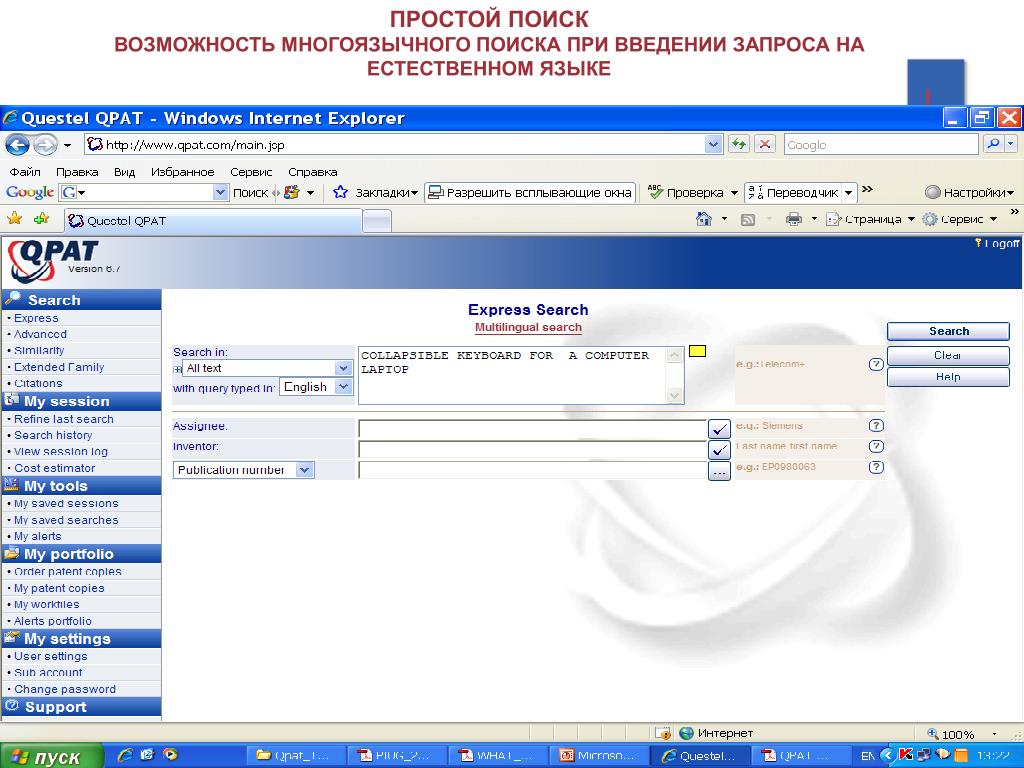Click the Refresh page icon

coord(739,144)
